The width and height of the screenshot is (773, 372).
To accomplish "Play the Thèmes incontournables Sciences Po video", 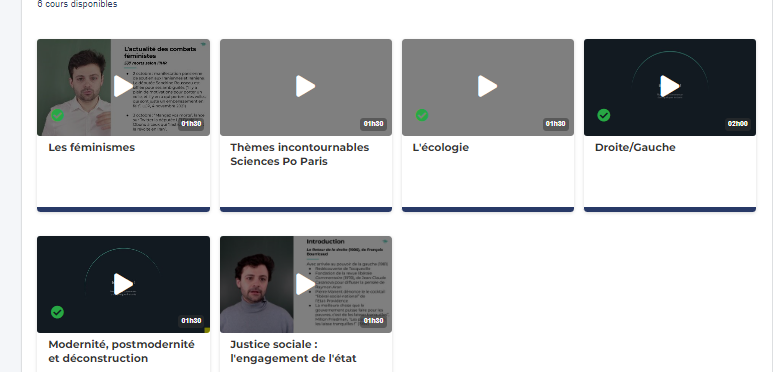I will (x=306, y=87).
